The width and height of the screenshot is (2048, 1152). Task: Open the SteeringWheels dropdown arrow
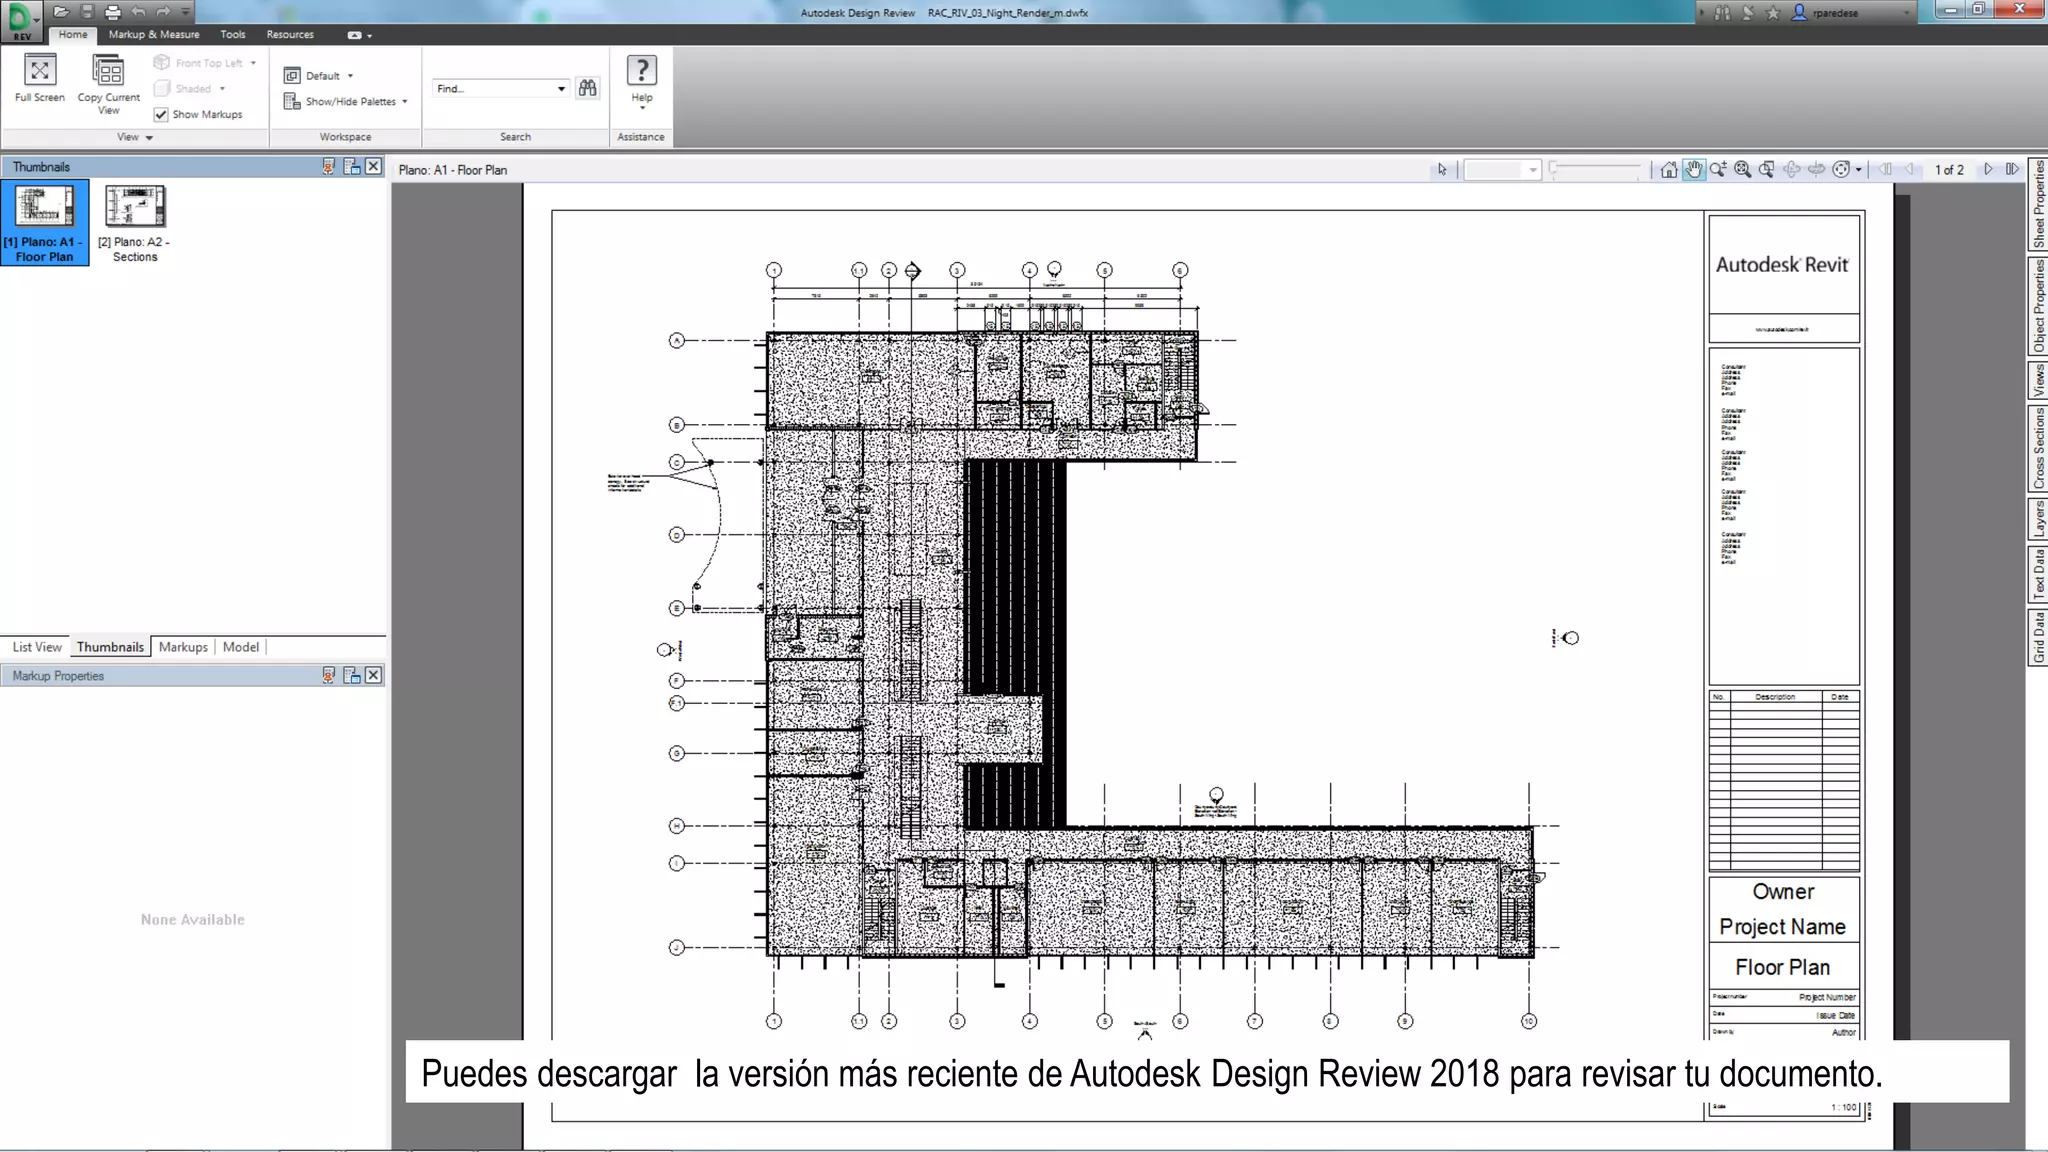pos(1859,170)
